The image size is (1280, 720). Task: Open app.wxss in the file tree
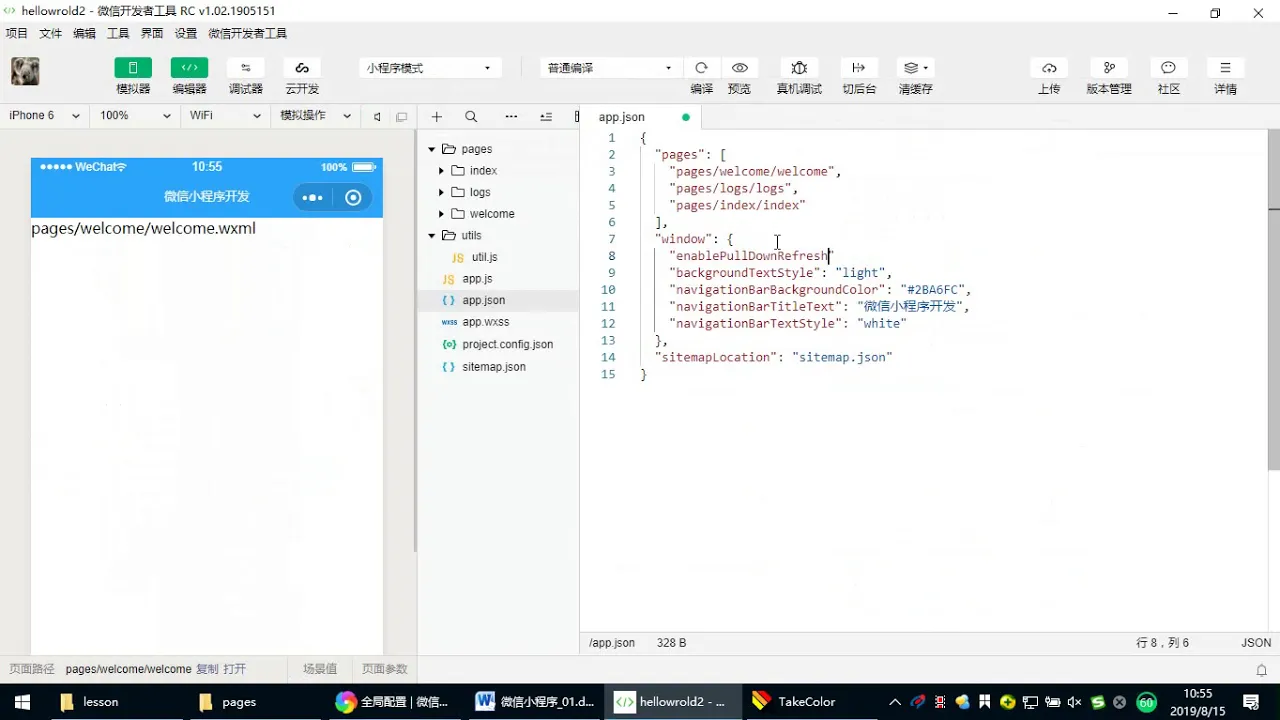click(485, 322)
